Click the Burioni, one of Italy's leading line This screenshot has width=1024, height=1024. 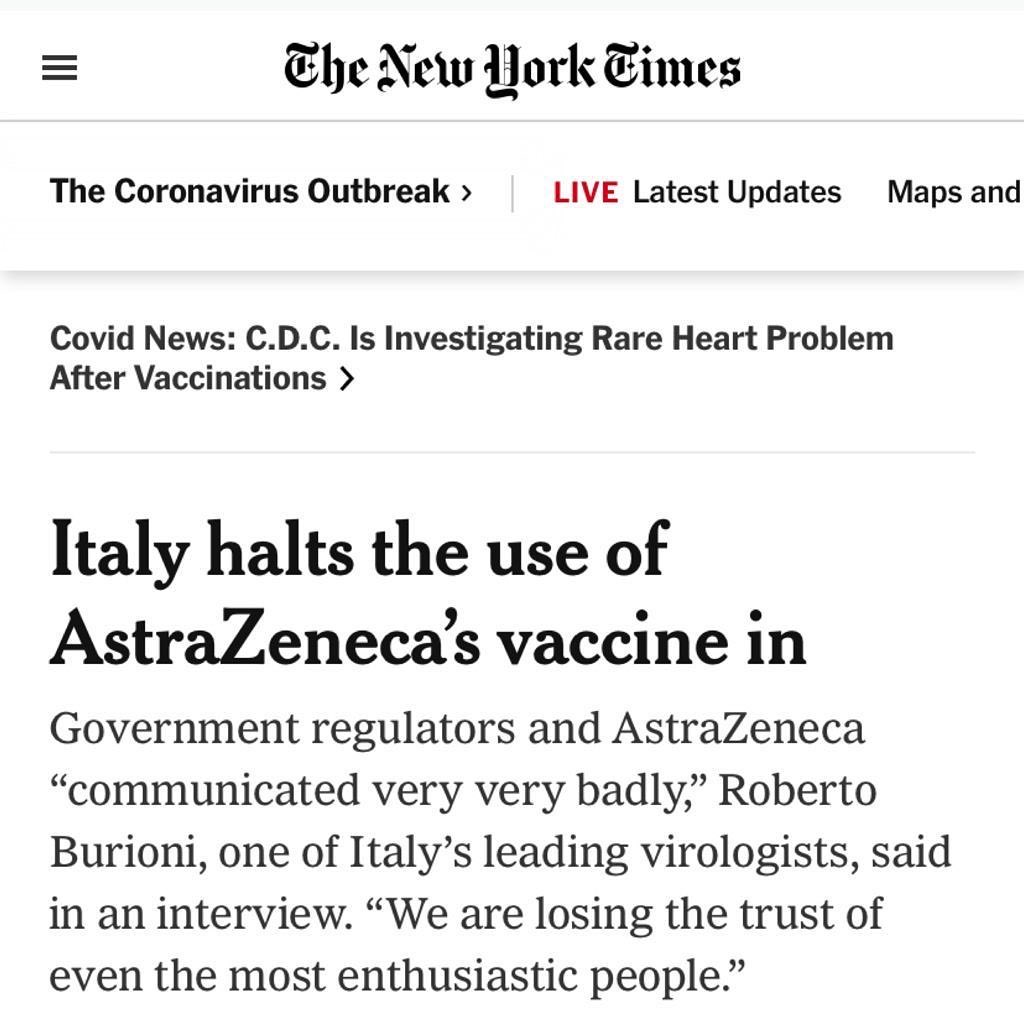[x=500, y=852]
